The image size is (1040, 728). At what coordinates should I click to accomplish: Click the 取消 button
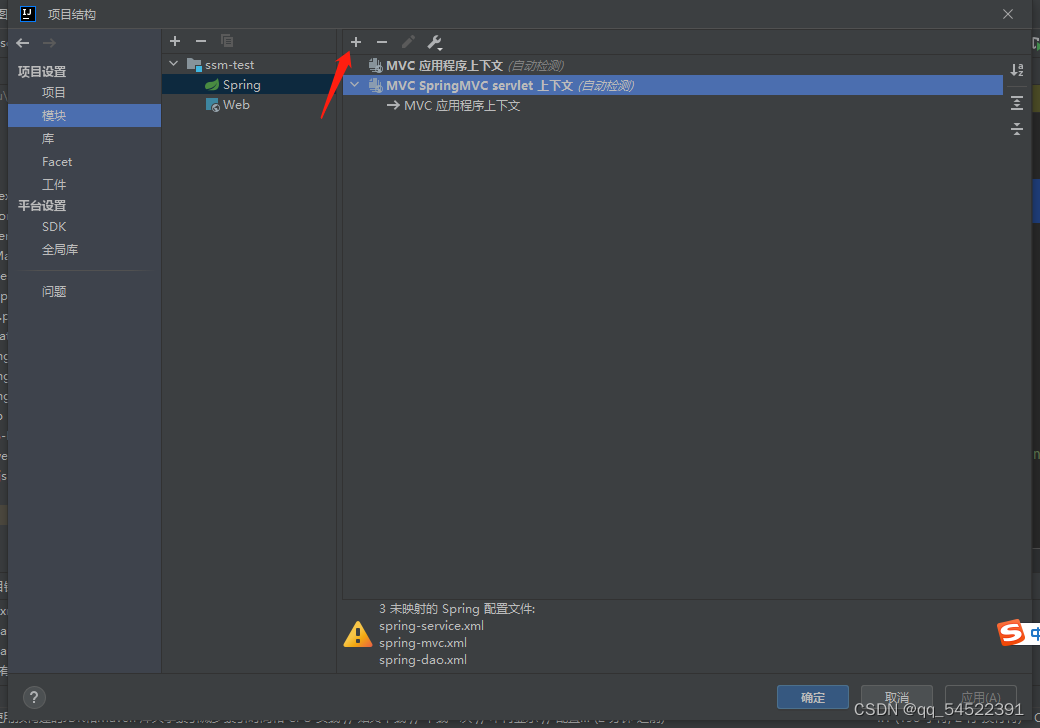pyautogui.click(x=897, y=698)
